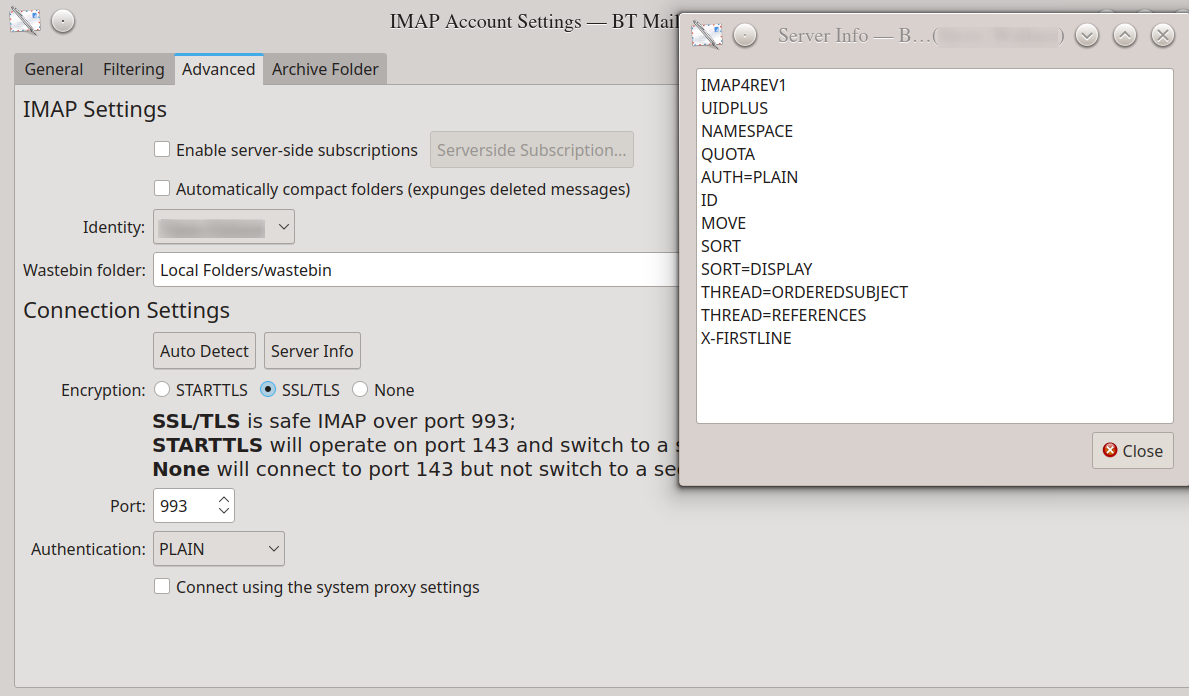Click the Close button in Server Info dialog

point(1132,450)
